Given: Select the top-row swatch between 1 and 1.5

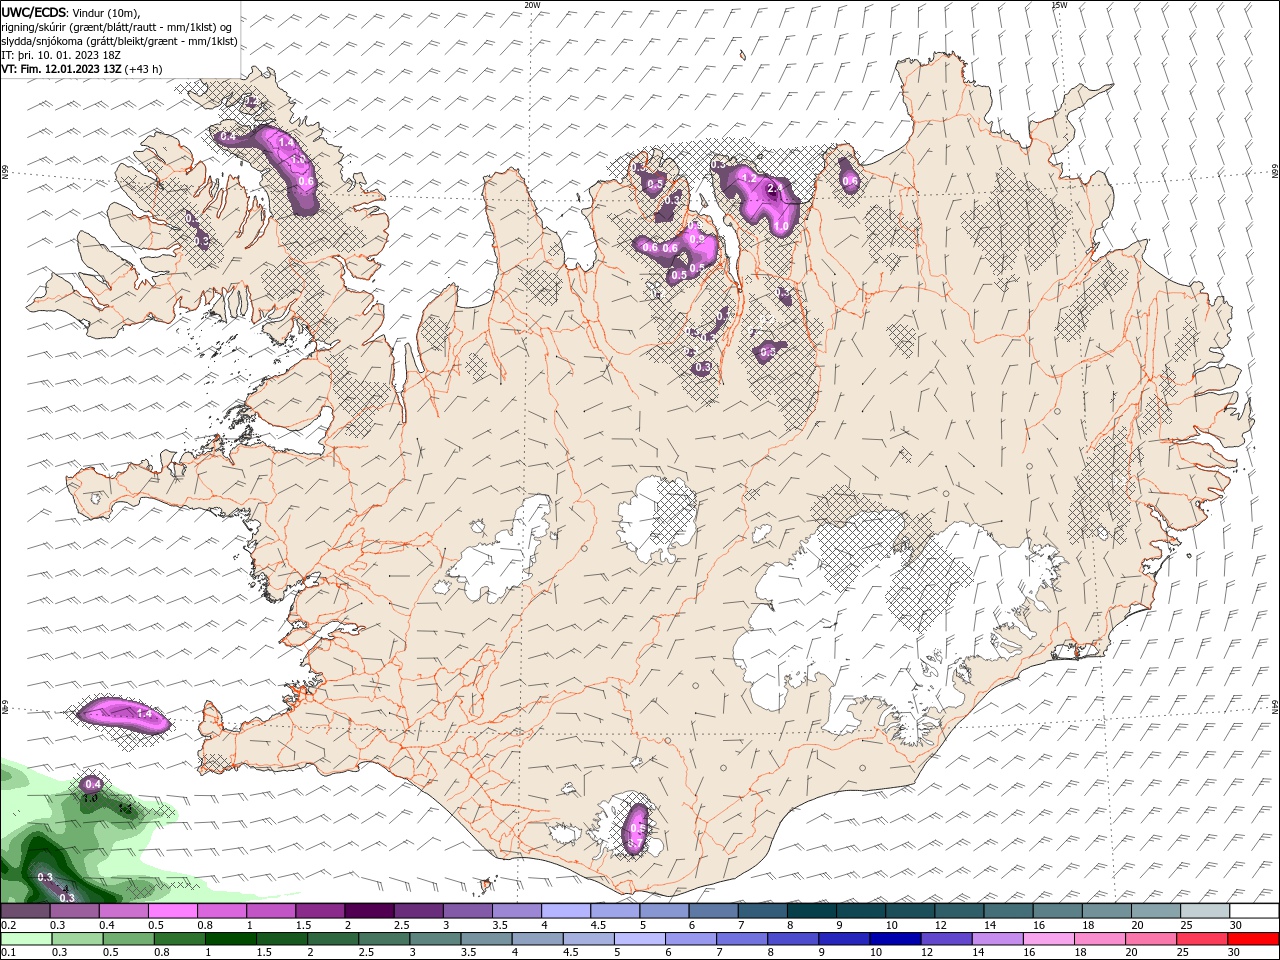Looking at the screenshot, I should click(x=271, y=911).
